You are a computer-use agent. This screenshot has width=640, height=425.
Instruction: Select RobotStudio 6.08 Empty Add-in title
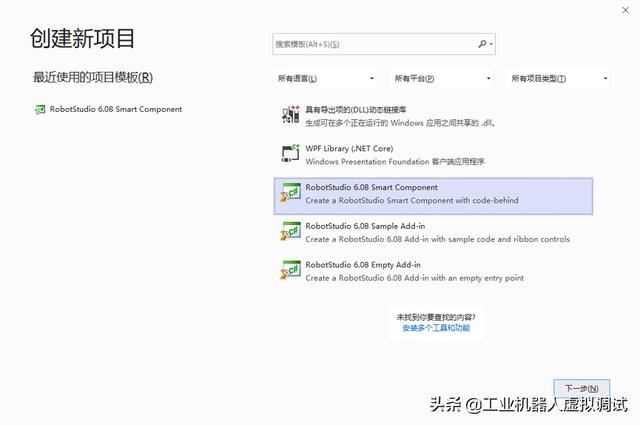[363, 265]
